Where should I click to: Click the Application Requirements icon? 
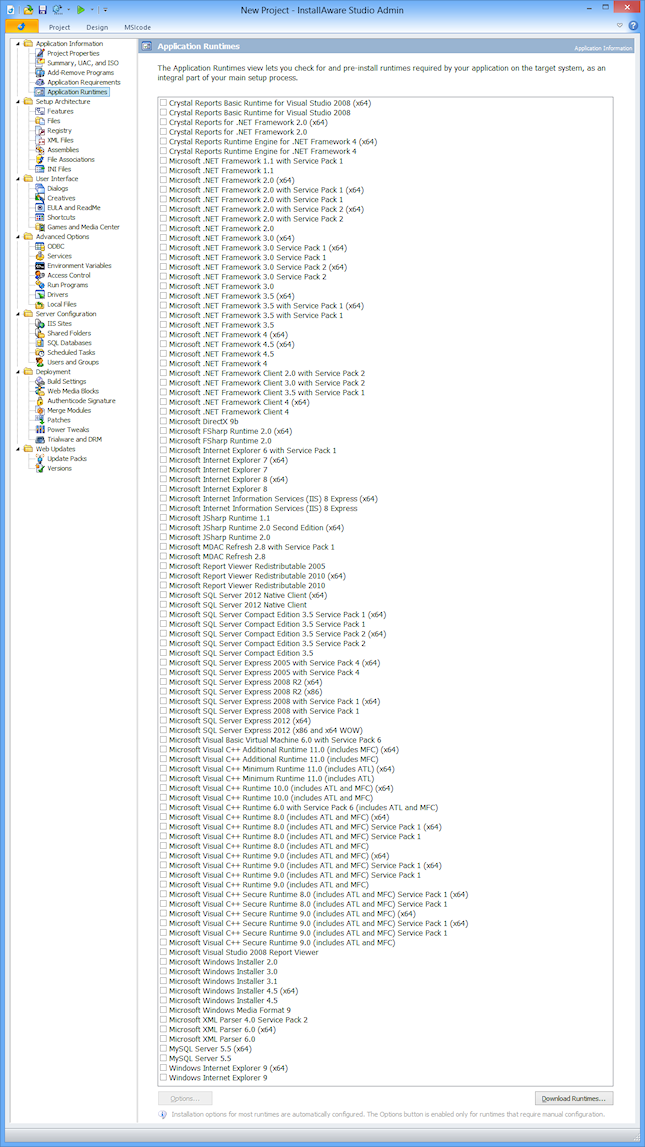(41, 83)
